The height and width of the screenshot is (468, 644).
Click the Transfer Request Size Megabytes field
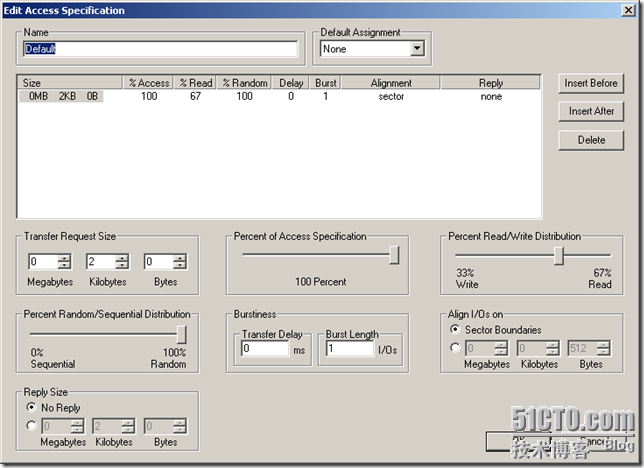pos(44,261)
